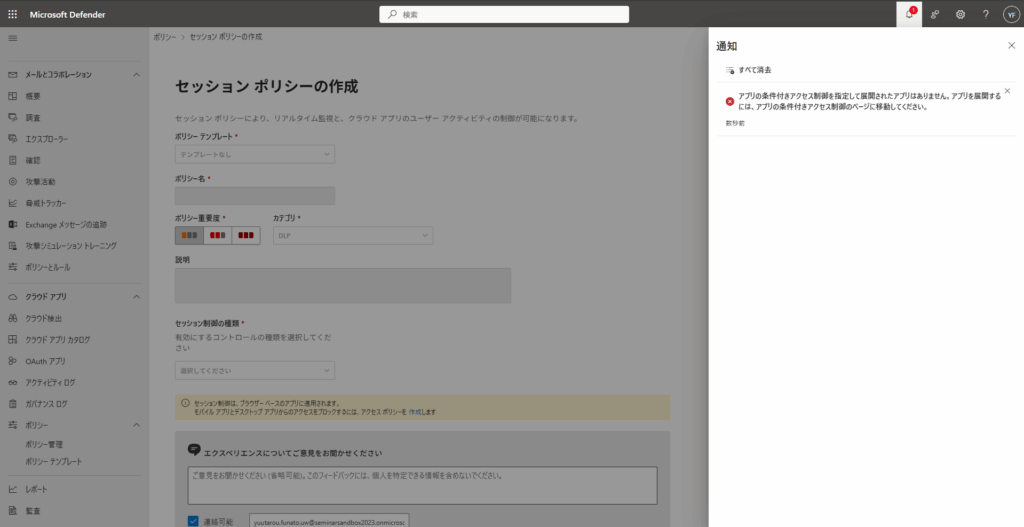
Task: Select the low severity level button
Action: pos(189,235)
